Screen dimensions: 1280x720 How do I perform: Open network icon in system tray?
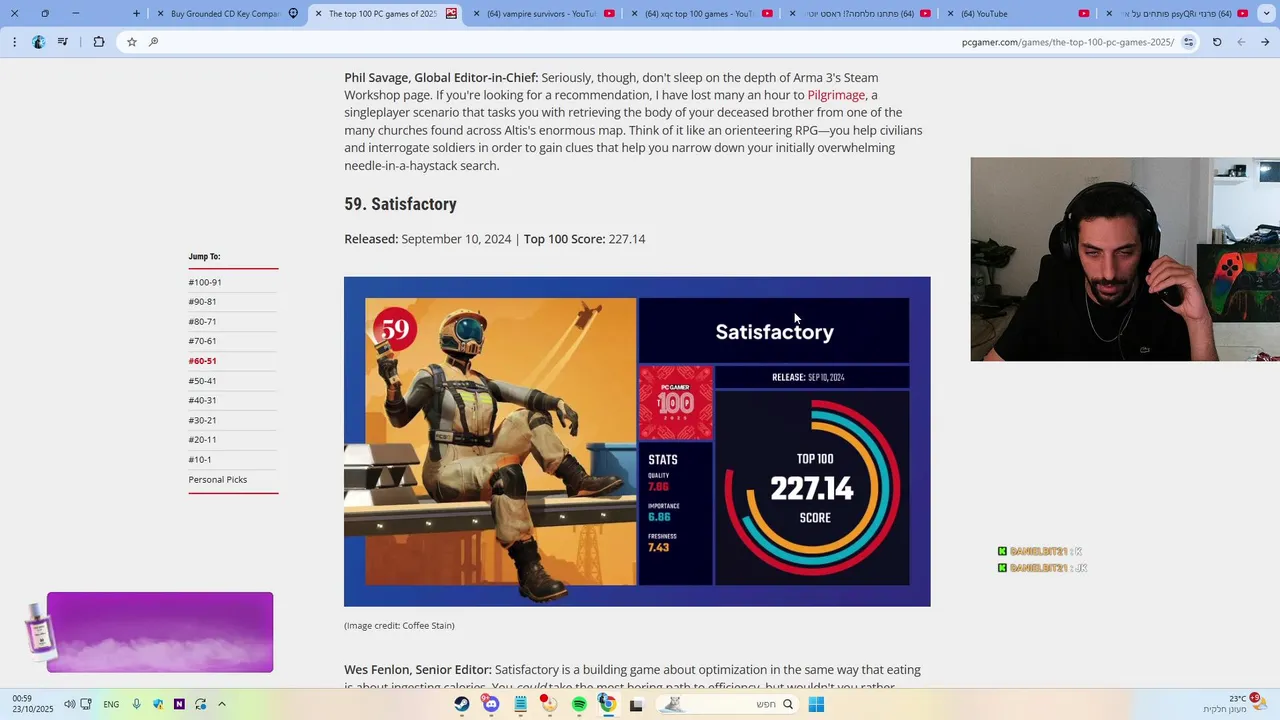86,704
